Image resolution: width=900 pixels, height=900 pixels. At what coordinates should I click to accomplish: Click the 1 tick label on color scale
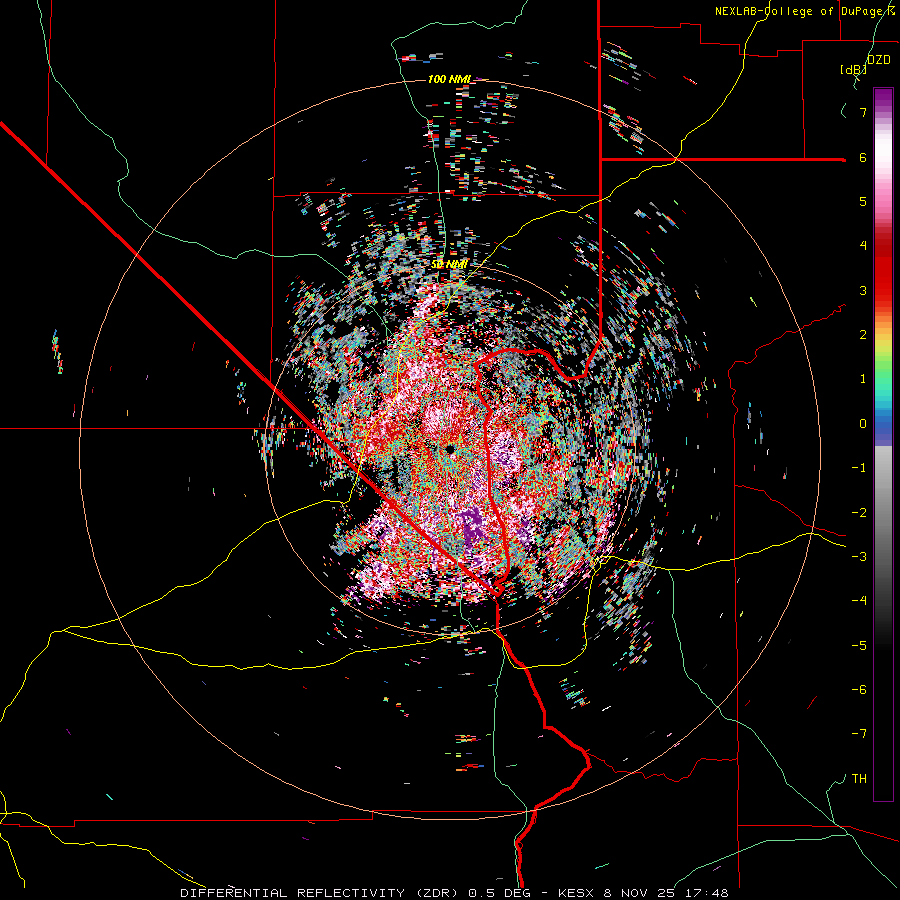pos(863,379)
